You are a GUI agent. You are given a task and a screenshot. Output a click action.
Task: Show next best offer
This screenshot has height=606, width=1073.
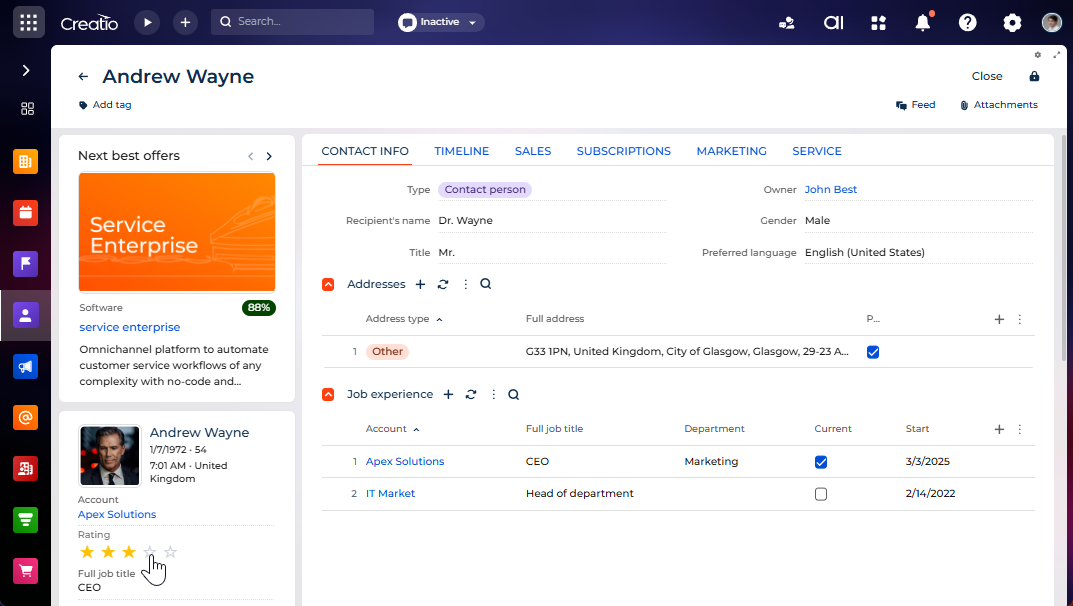(x=269, y=157)
